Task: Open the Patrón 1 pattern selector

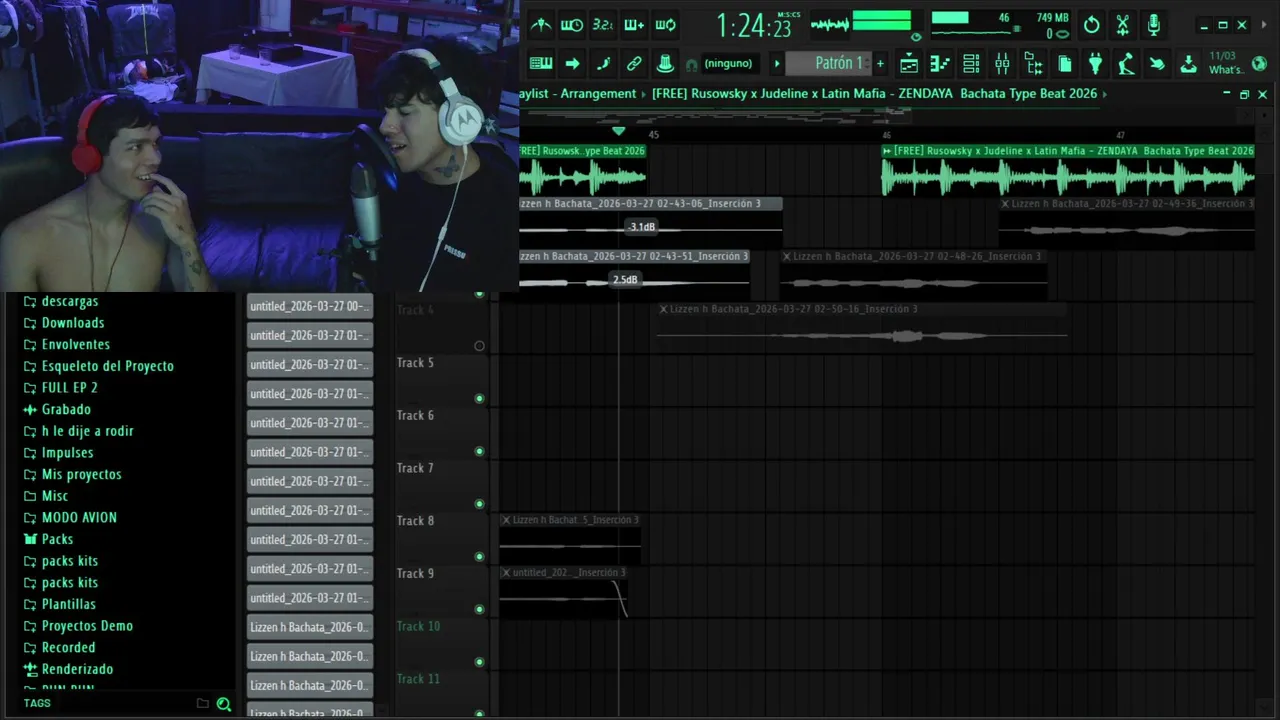Action: (x=829, y=63)
